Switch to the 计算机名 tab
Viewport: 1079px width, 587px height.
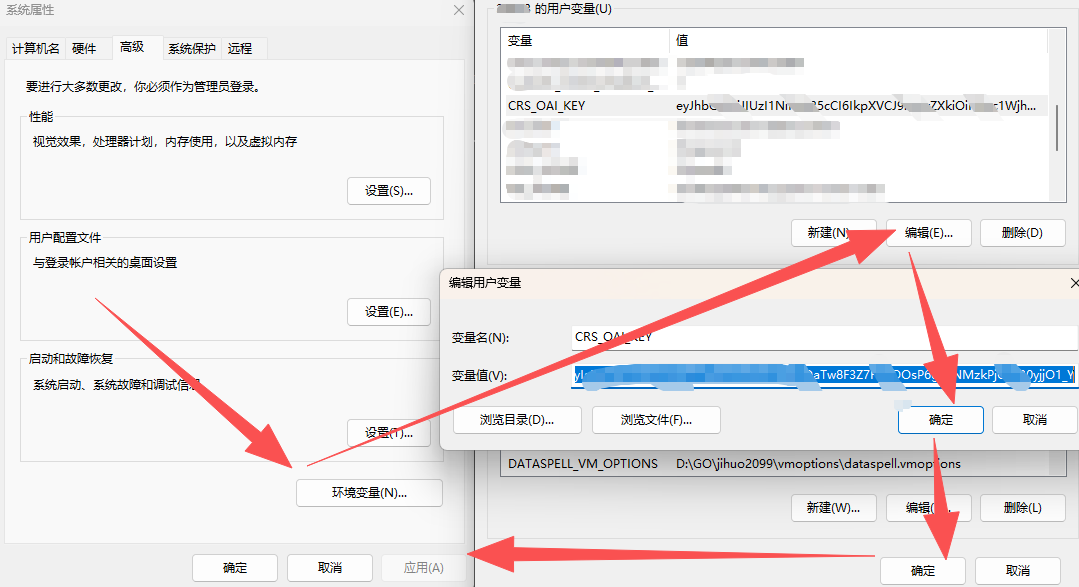click(36, 48)
